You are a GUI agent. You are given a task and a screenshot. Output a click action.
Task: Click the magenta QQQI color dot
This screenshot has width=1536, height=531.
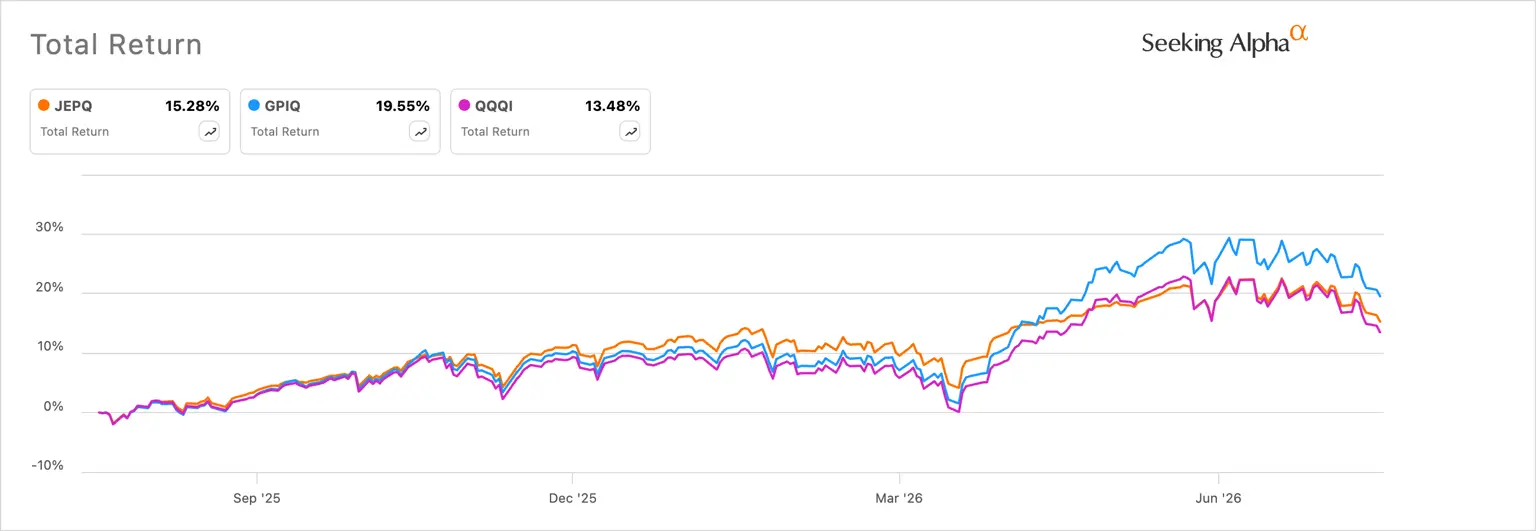coord(464,105)
